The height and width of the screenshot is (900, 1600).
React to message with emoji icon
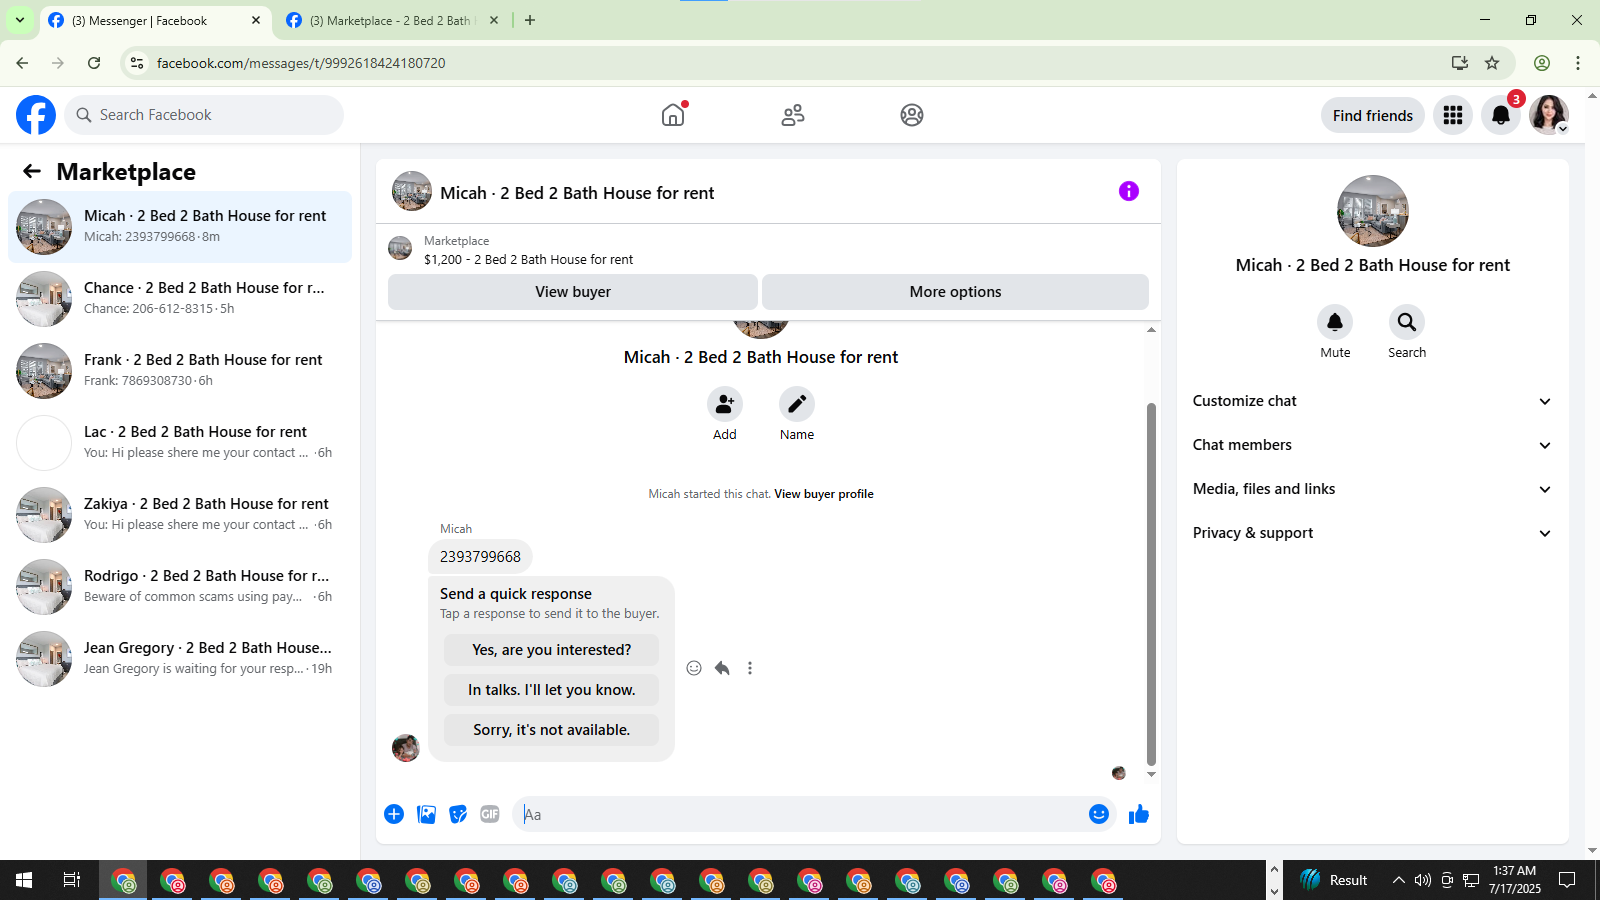click(694, 668)
